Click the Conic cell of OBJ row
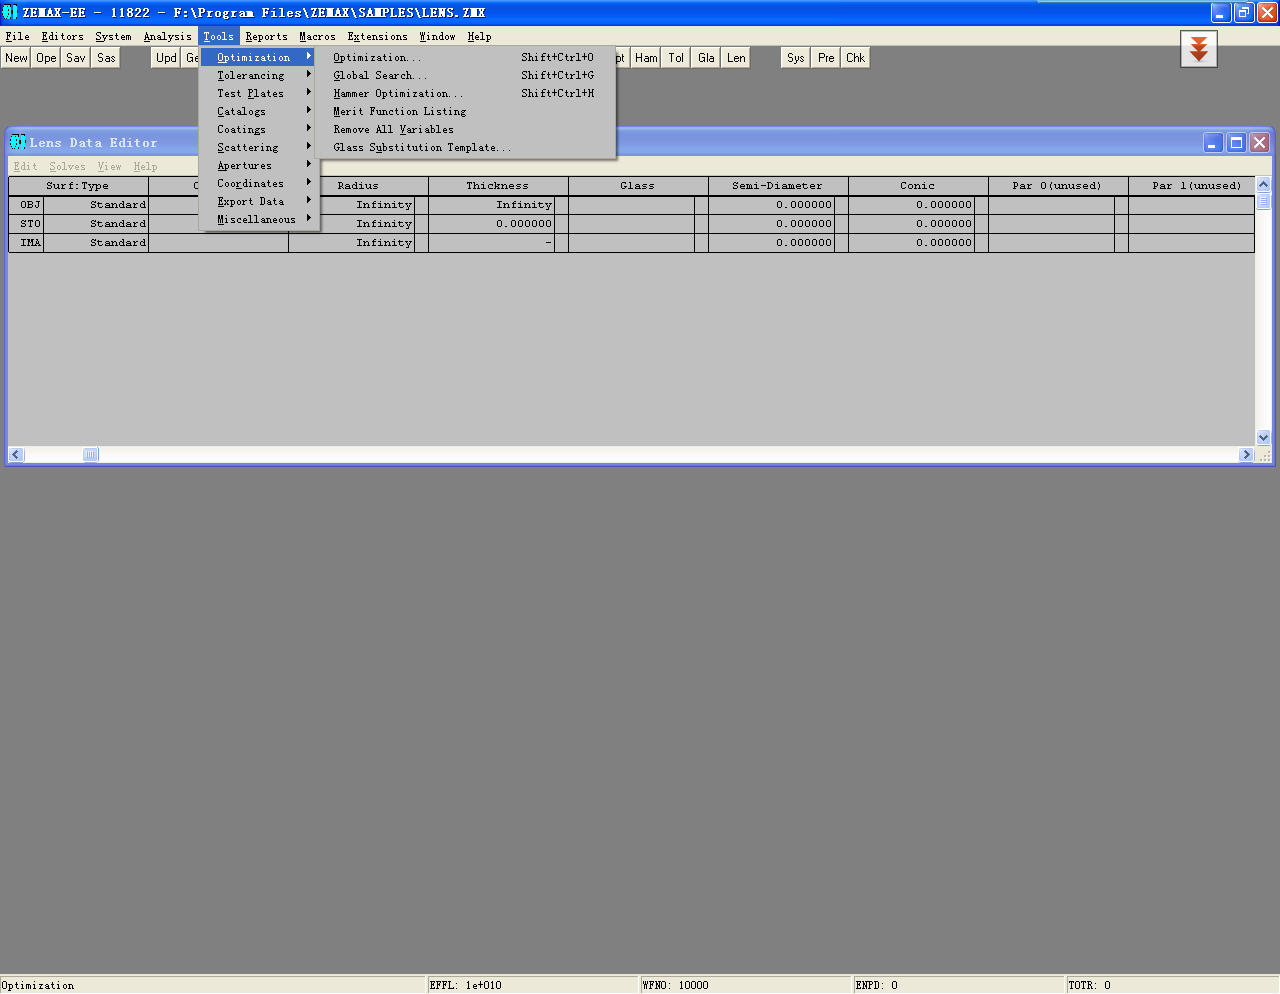The image size is (1280, 994). point(911,205)
